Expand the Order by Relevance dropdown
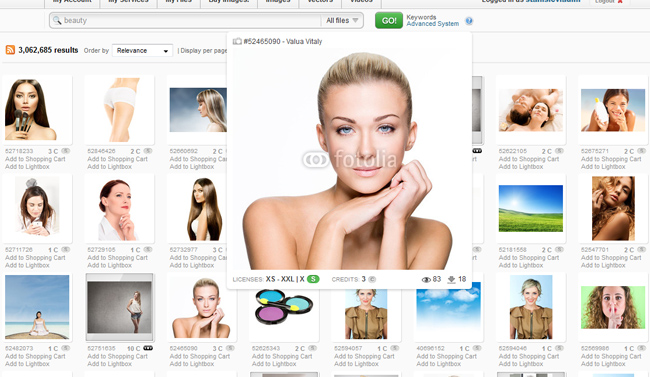Image resolution: width=650 pixels, height=377 pixels. pyautogui.click(x=142, y=51)
